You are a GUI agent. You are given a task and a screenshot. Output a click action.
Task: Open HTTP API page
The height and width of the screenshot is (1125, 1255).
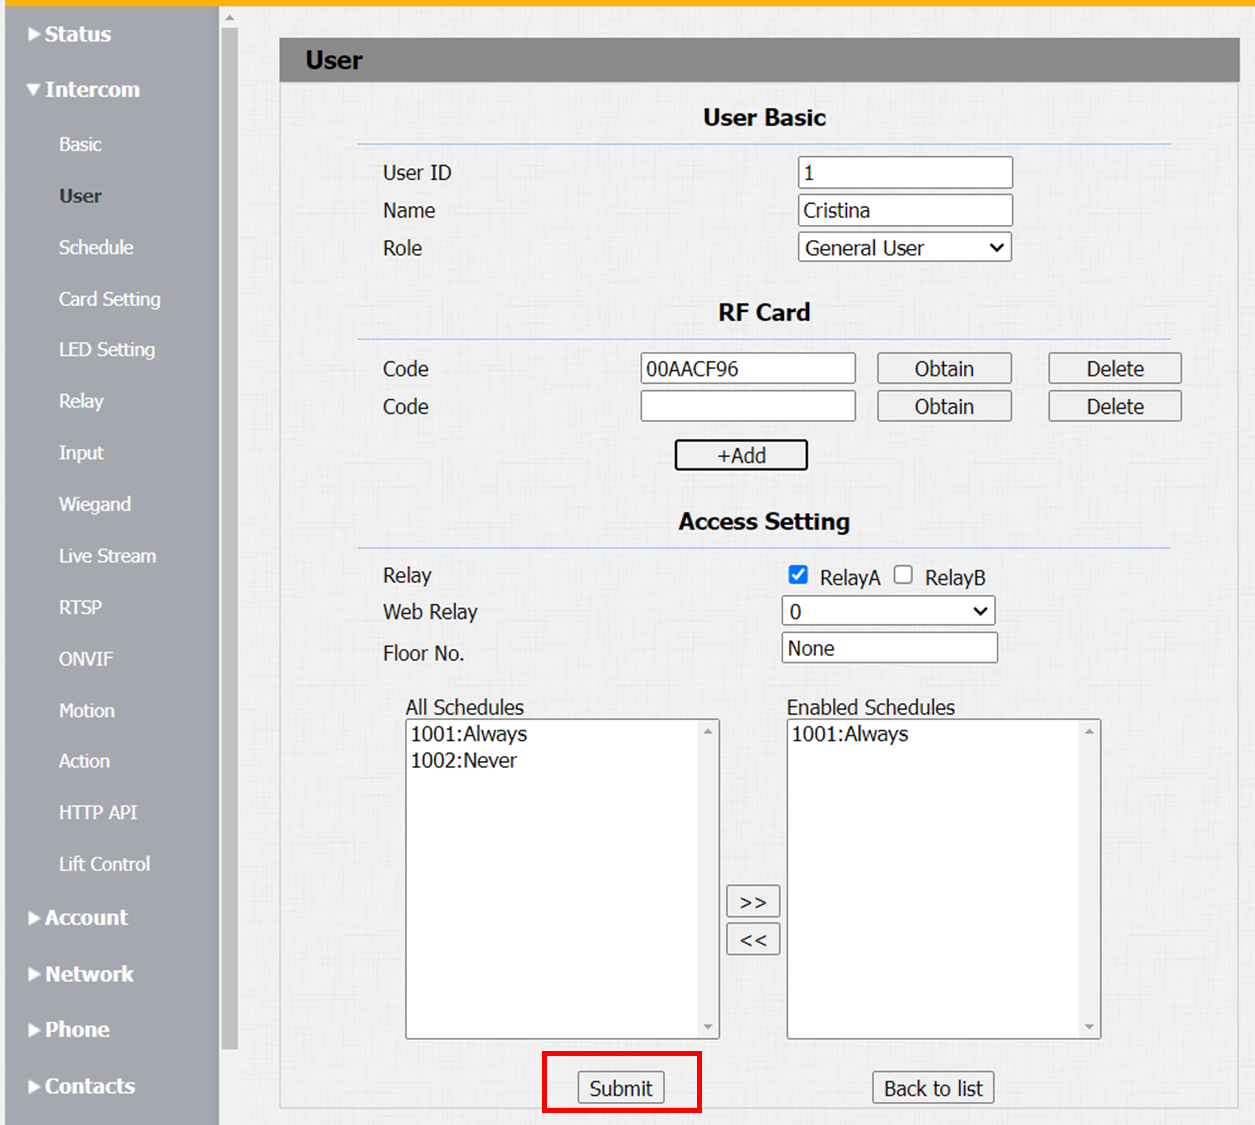(x=98, y=812)
